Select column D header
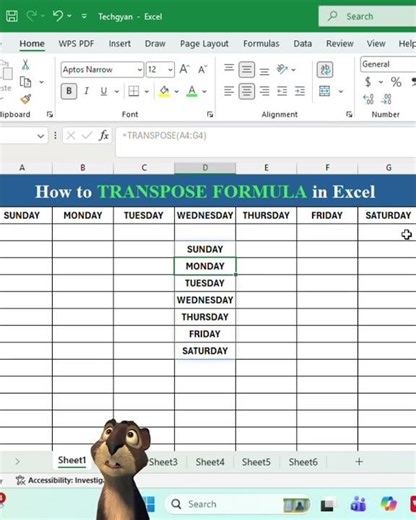The image size is (416, 520). click(205, 168)
